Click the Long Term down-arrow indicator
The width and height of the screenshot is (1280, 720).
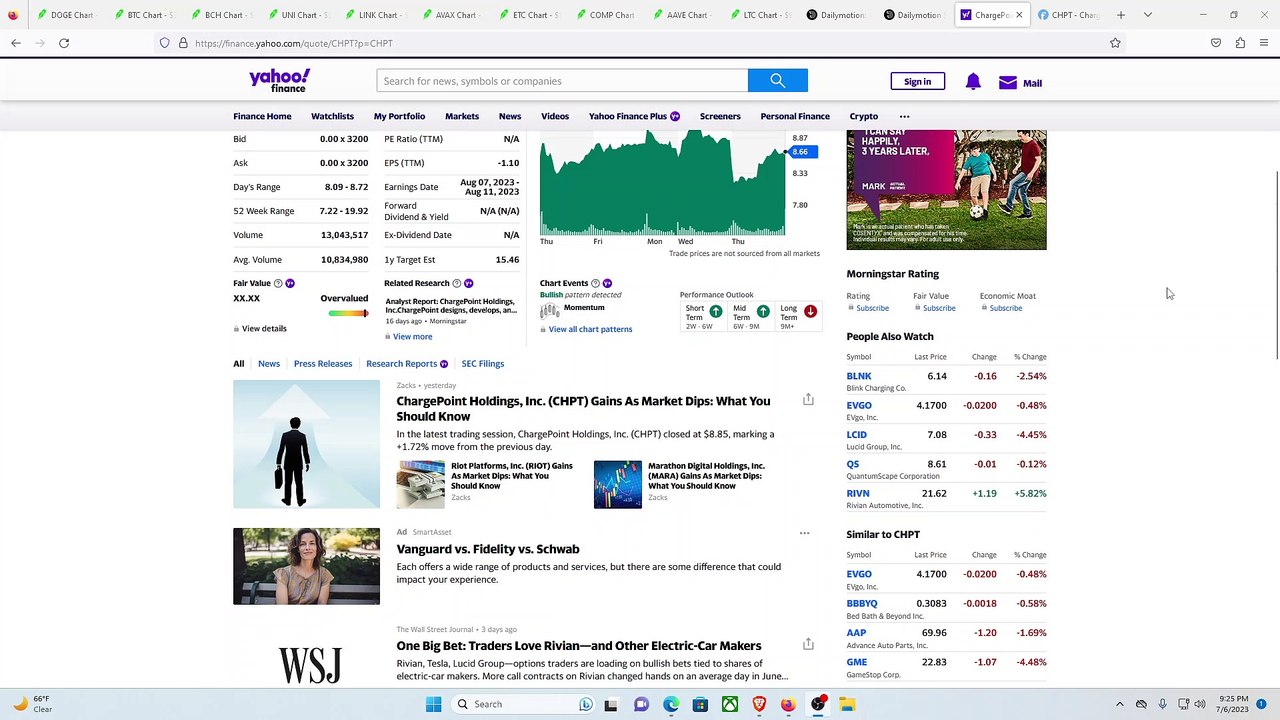[x=810, y=312]
